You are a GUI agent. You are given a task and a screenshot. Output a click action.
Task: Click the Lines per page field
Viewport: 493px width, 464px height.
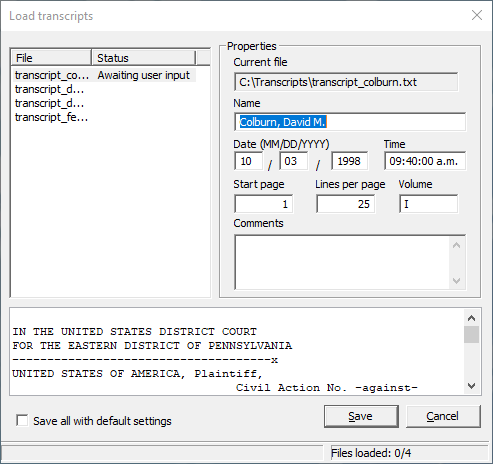pyautogui.click(x=346, y=204)
